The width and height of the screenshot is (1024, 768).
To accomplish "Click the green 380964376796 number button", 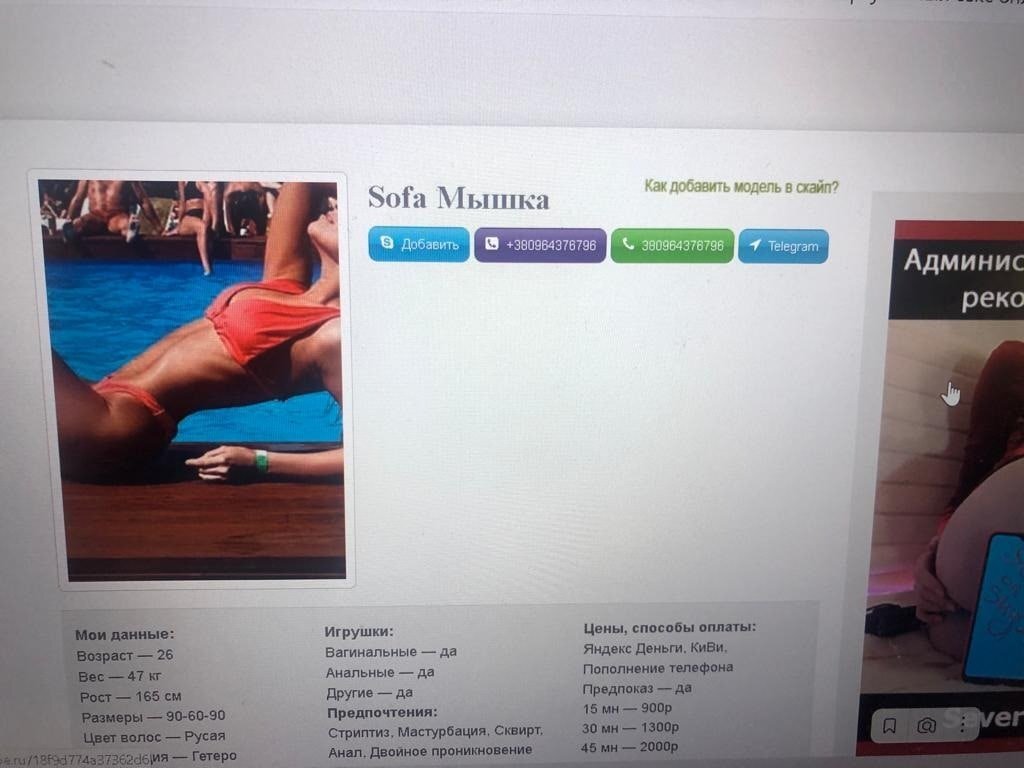I will click(x=672, y=246).
